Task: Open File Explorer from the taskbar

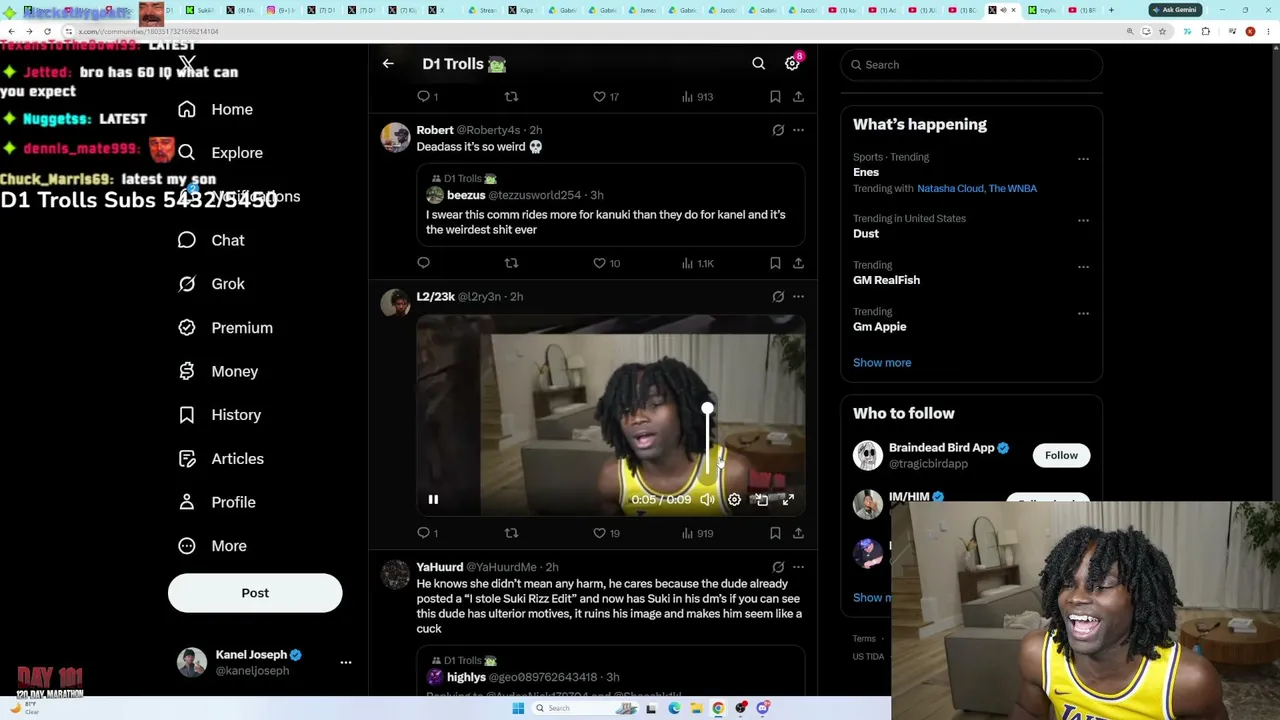Action: (x=696, y=708)
